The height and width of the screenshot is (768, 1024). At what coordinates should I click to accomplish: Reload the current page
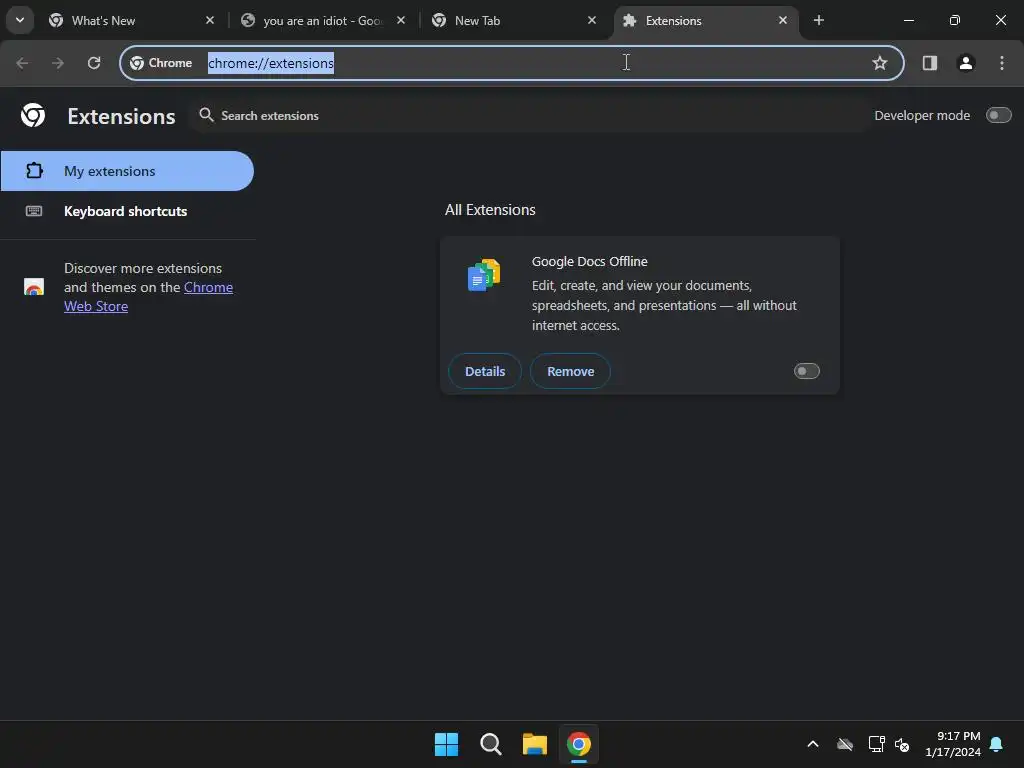point(94,63)
